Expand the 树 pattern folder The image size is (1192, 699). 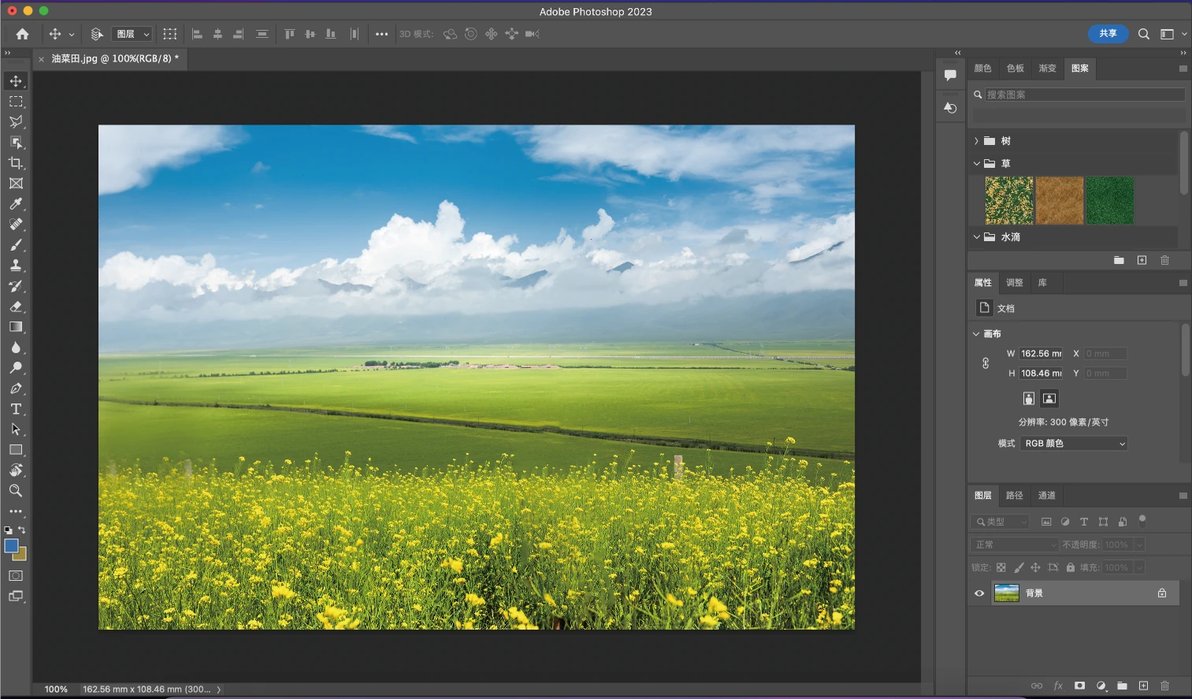[977, 141]
